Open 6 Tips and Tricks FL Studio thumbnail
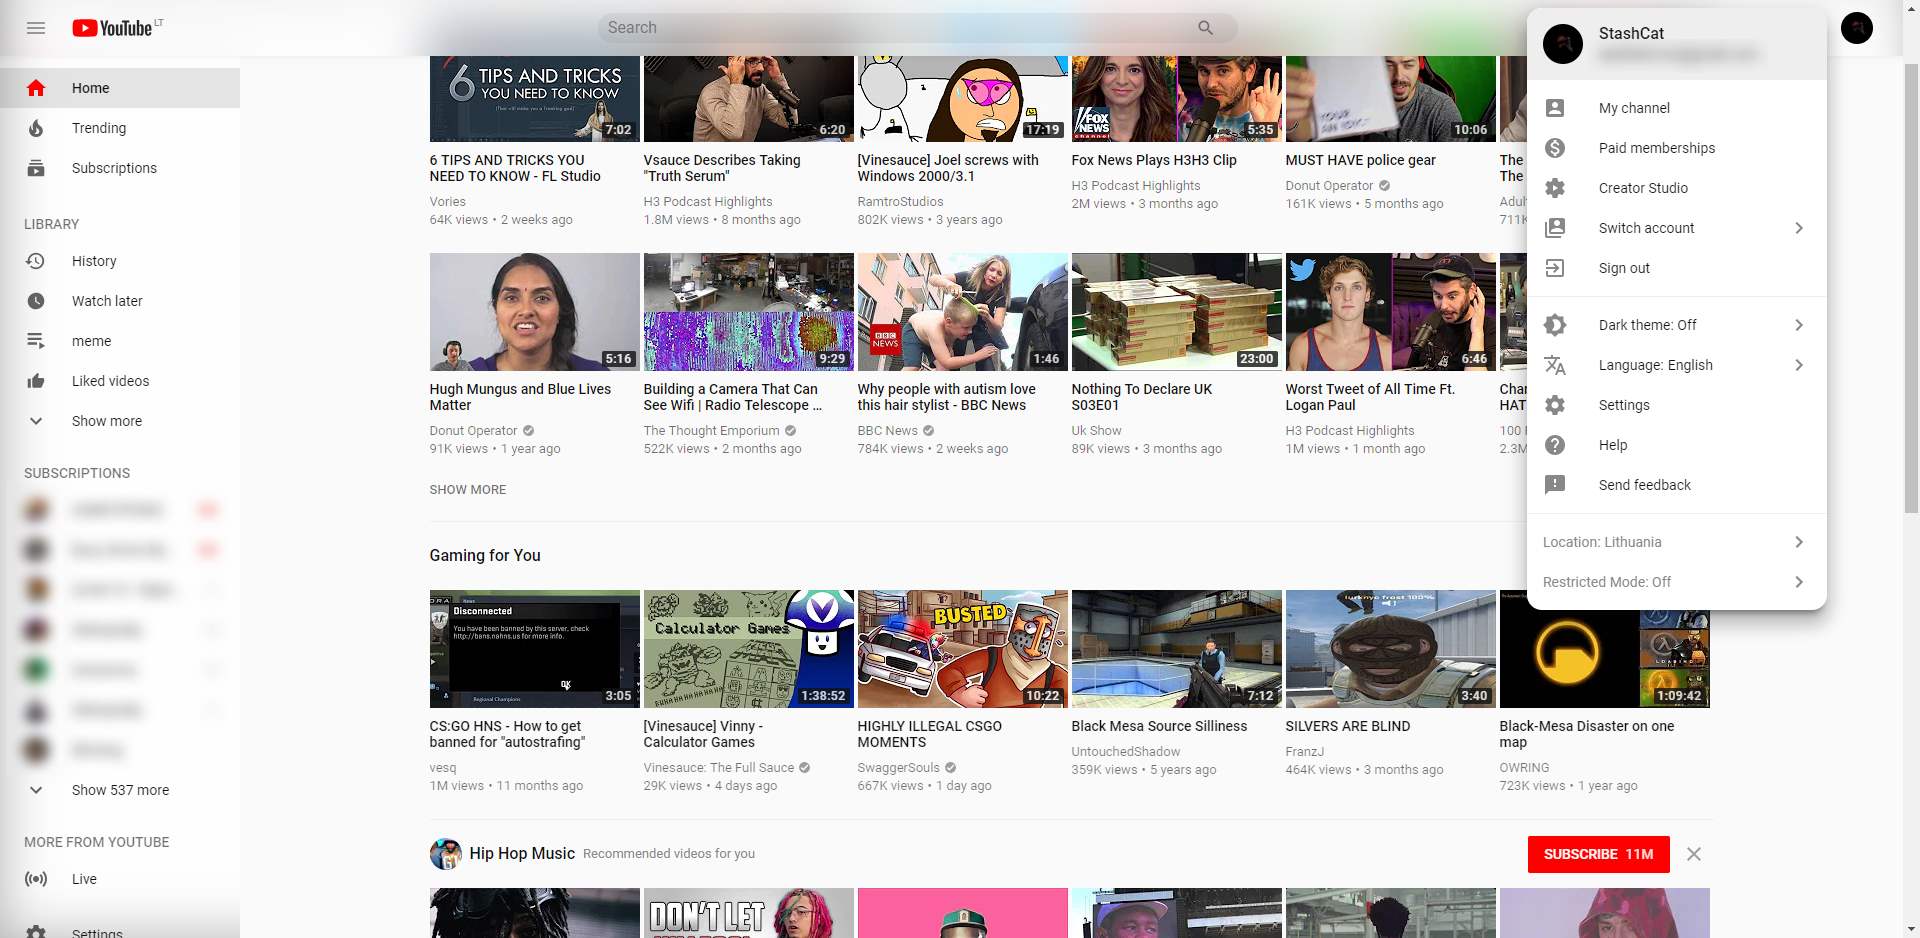The image size is (1920, 938). 534,98
